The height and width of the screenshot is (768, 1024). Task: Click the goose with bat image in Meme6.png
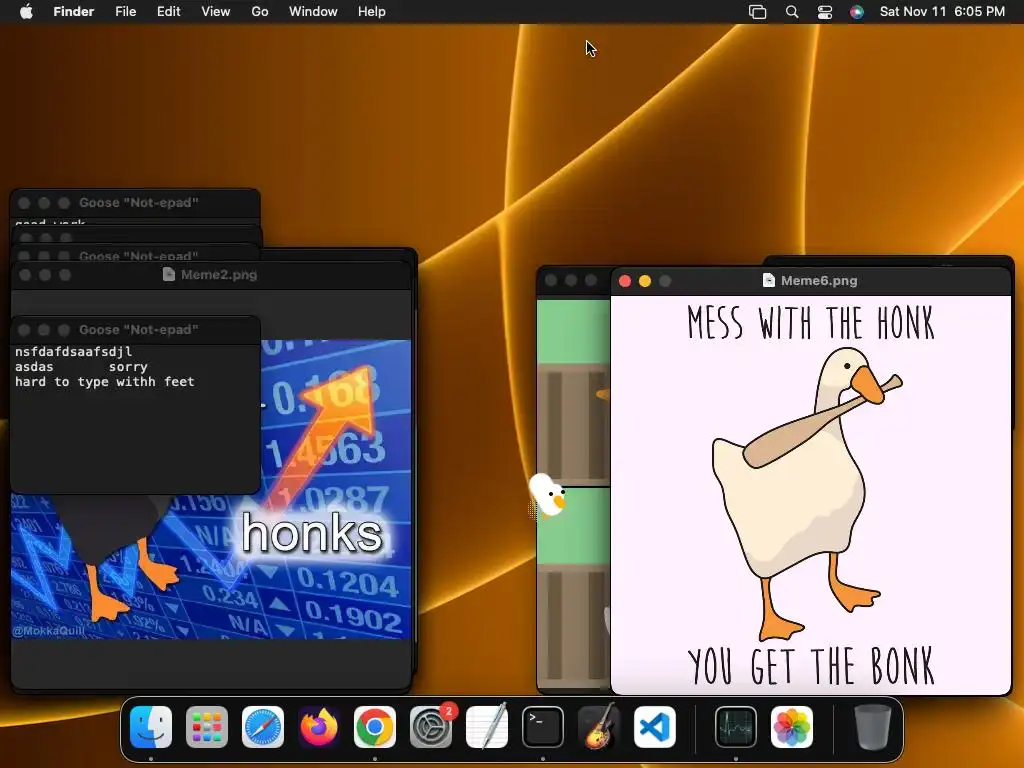(808, 493)
